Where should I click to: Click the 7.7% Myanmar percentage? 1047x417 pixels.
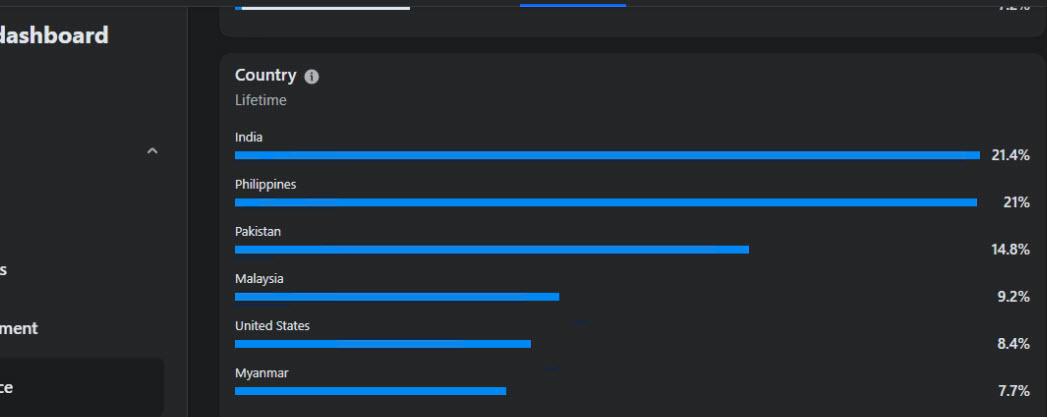(x=1014, y=391)
